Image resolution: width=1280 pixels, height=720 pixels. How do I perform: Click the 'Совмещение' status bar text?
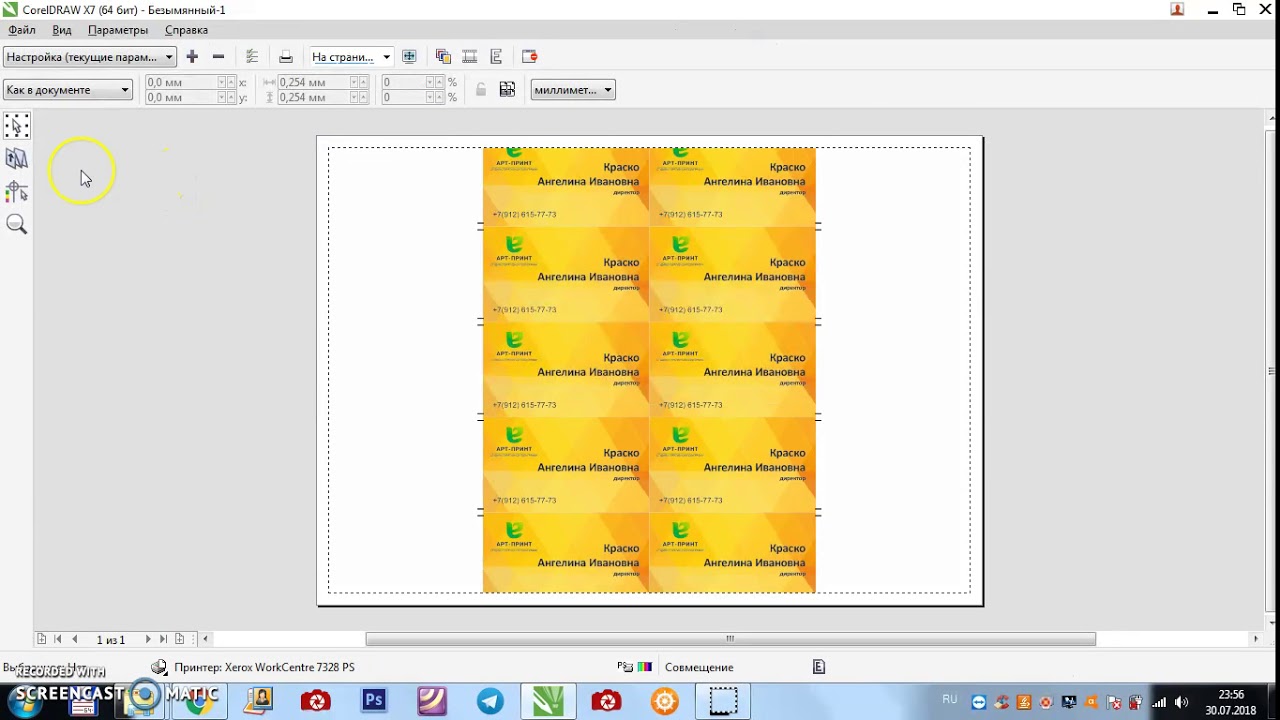coord(699,667)
